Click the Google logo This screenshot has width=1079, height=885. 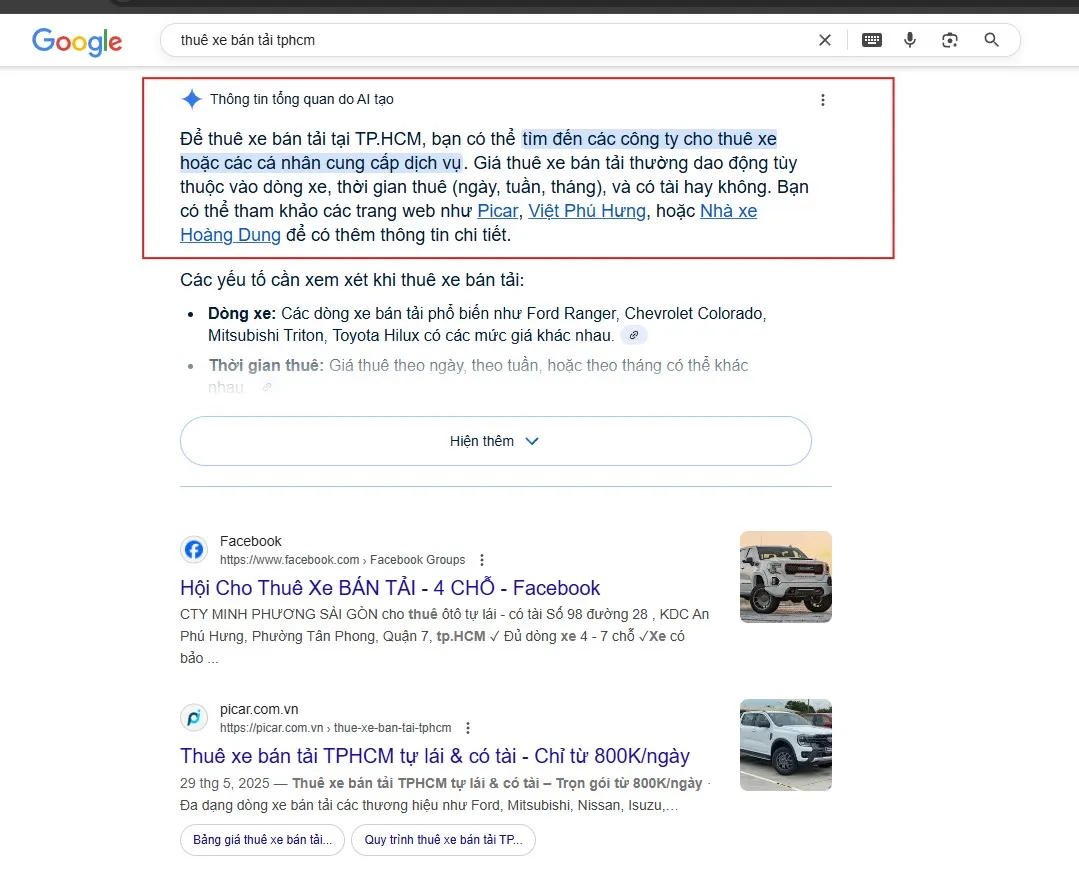pyautogui.click(x=77, y=41)
